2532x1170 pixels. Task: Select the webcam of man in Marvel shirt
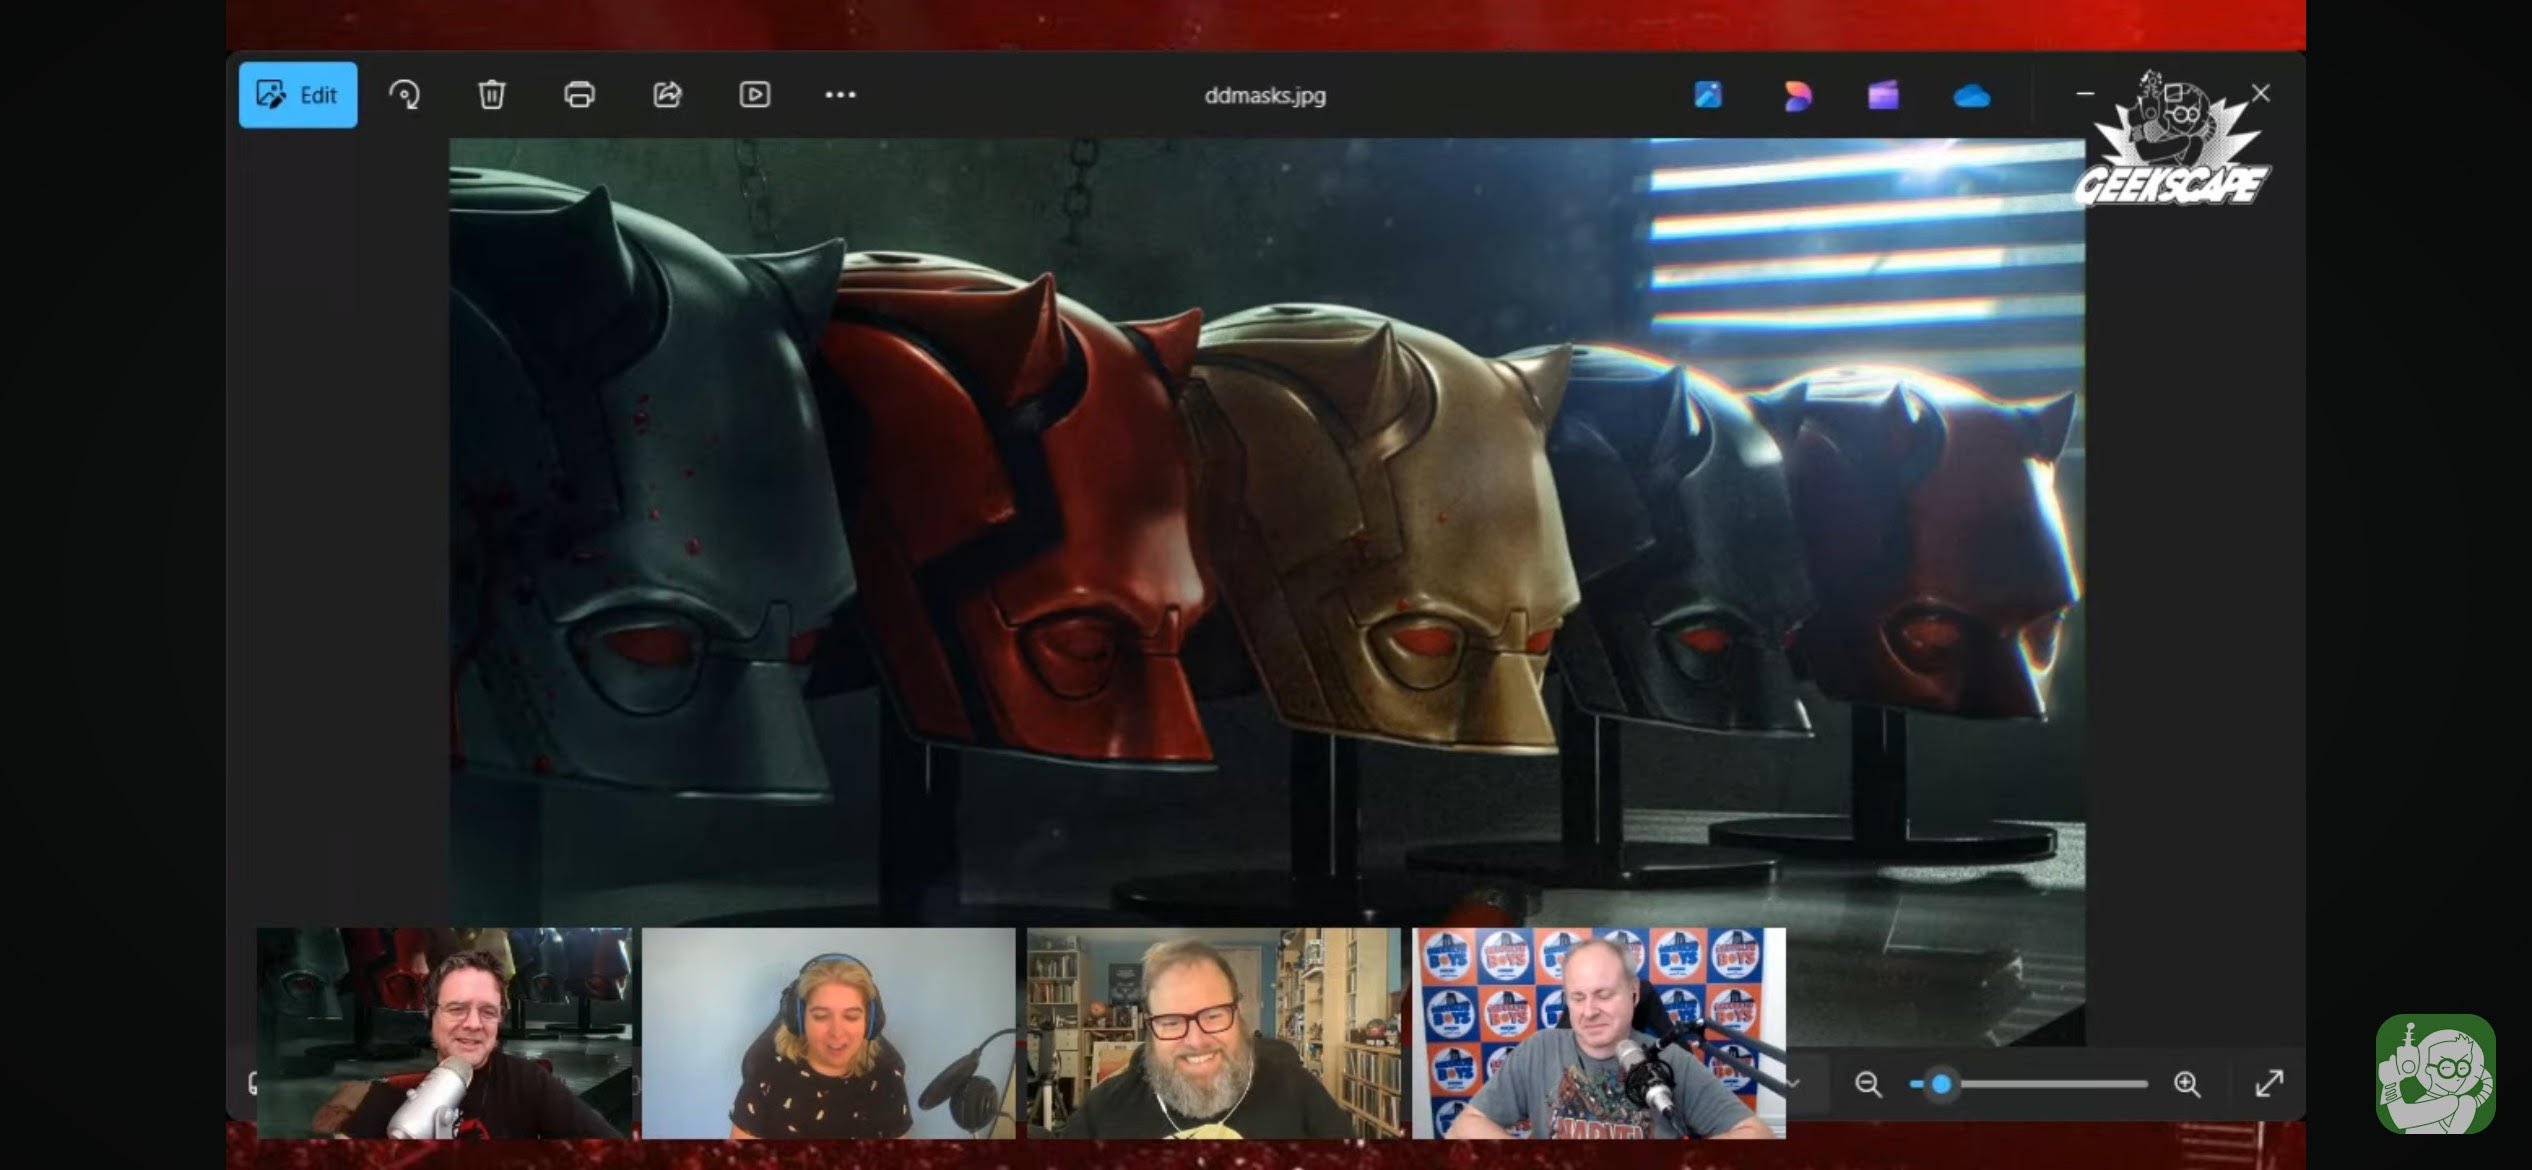click(1599, 1033)
